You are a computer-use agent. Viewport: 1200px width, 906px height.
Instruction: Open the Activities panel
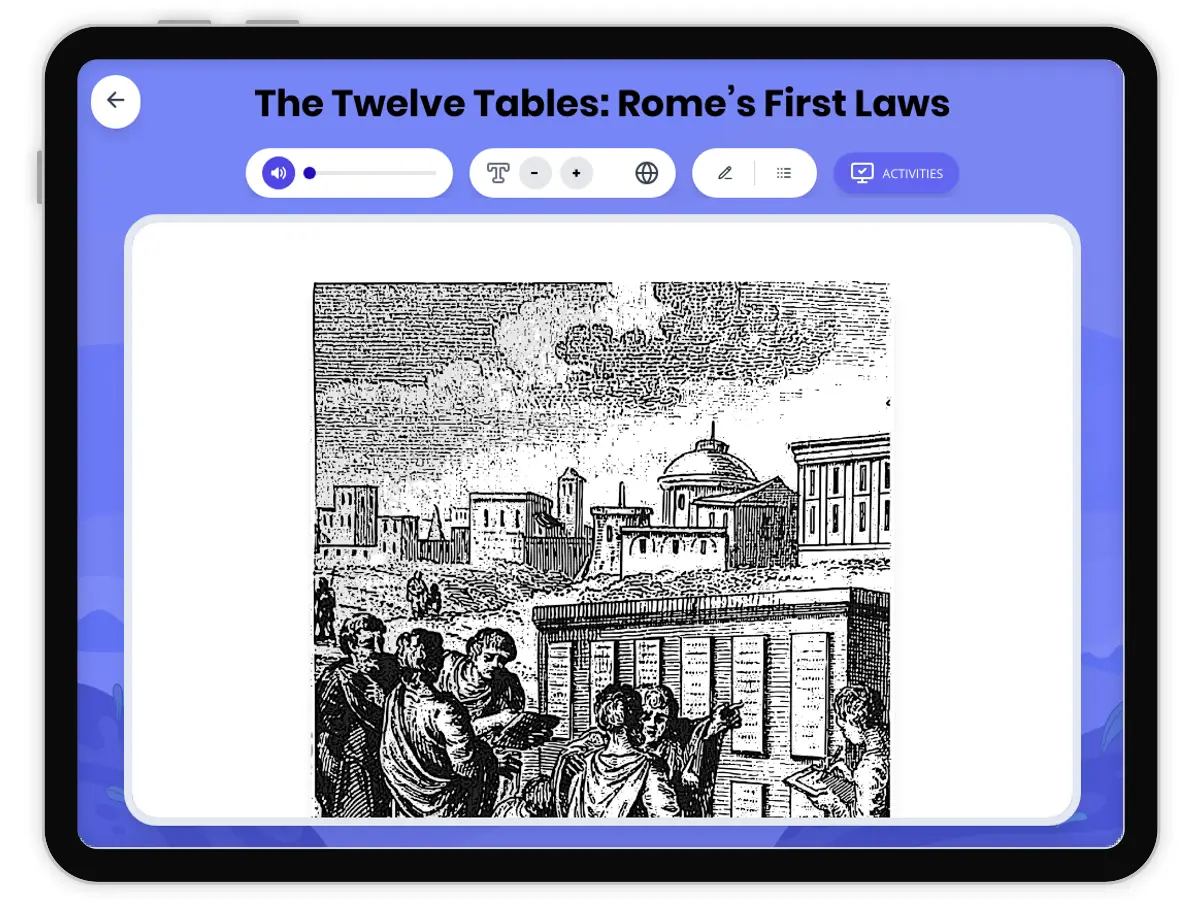[x=896, y=173]
